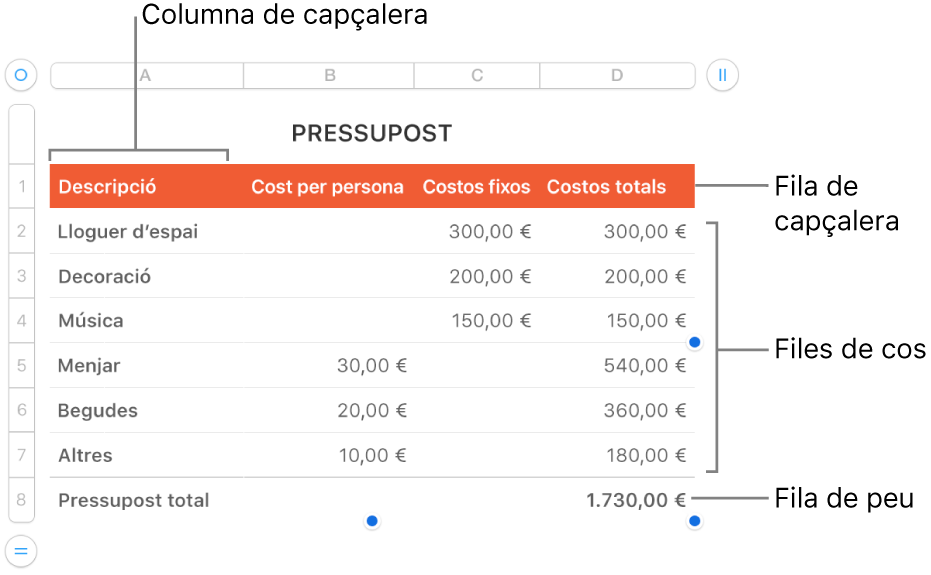The height and width of the screenshot is (575, 931).
Task: Select row 5 number tab
Action: click(x=21, y=366)
